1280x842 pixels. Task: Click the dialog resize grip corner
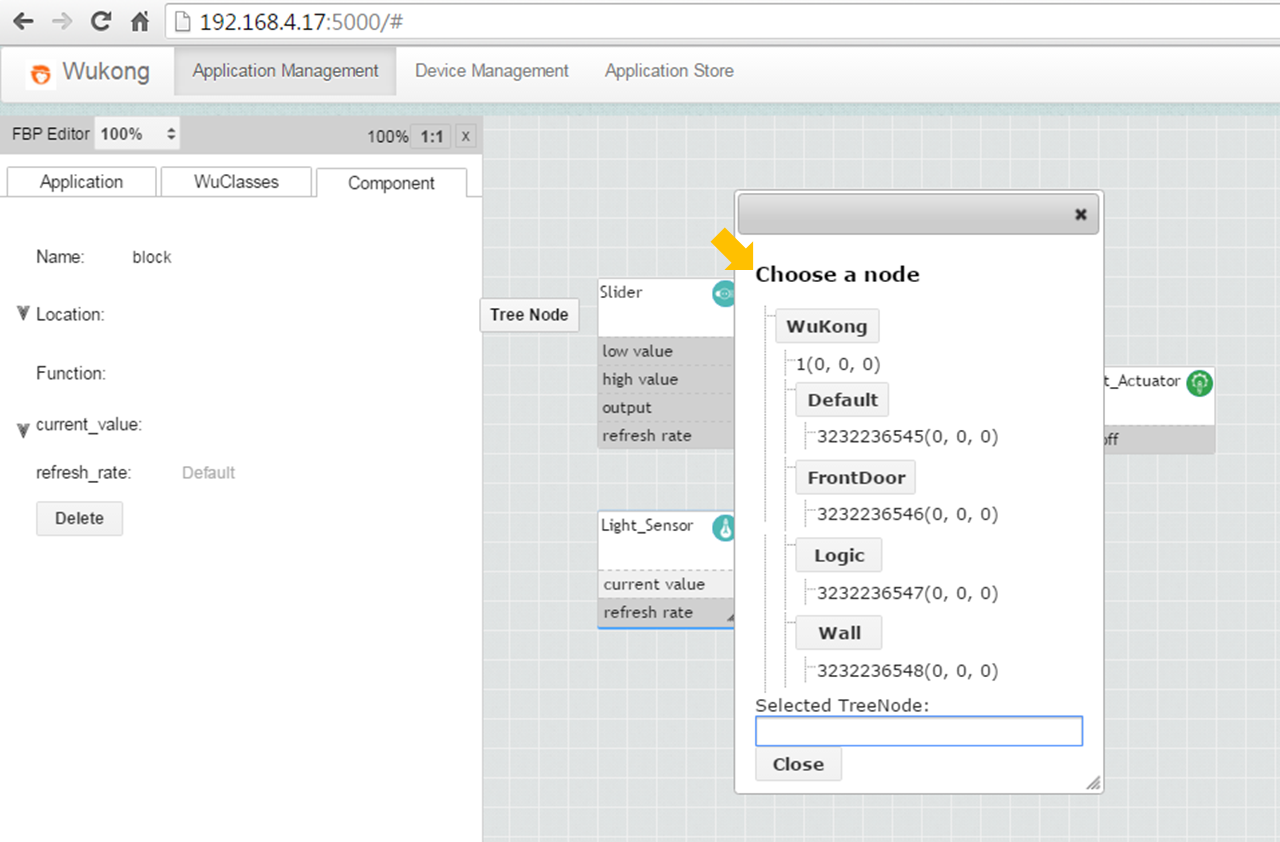tap(1094, 783)
